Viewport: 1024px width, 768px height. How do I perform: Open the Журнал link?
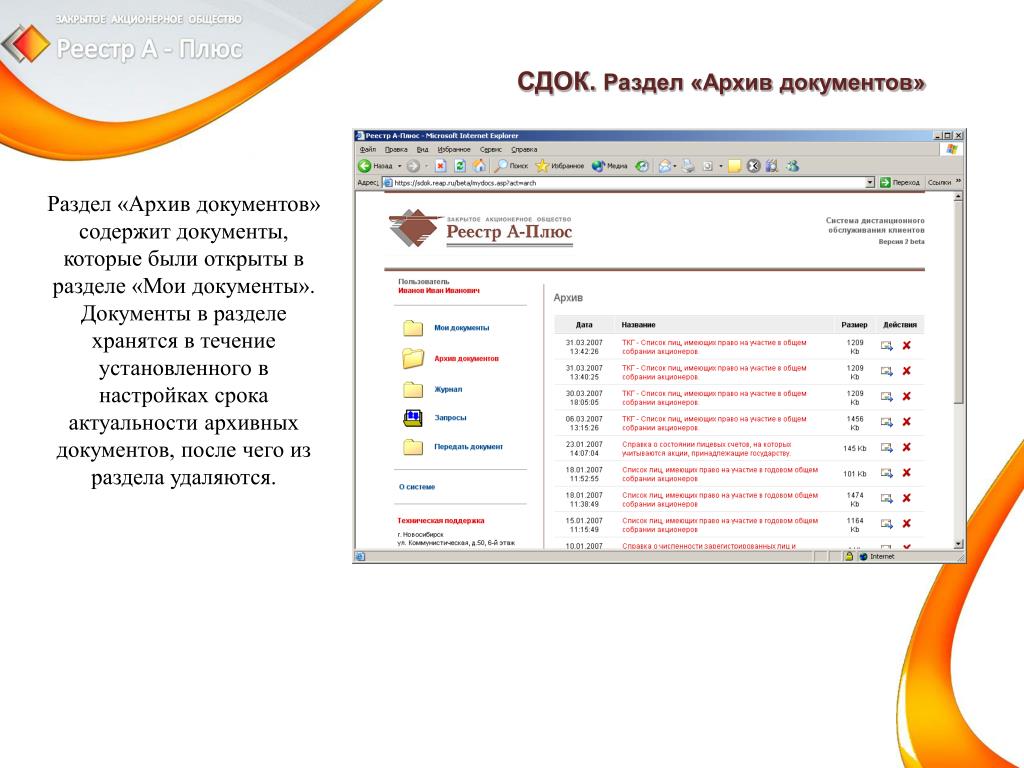(448, 389)
